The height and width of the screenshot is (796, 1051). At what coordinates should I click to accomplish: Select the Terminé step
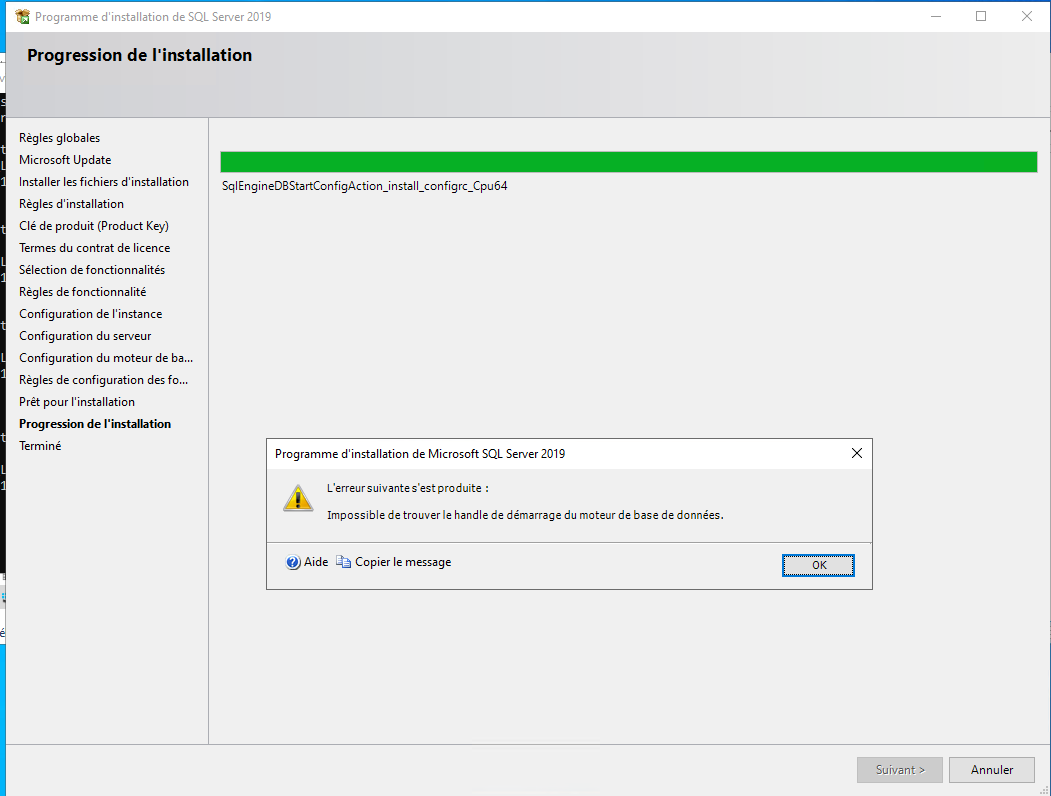pos(40,446)
